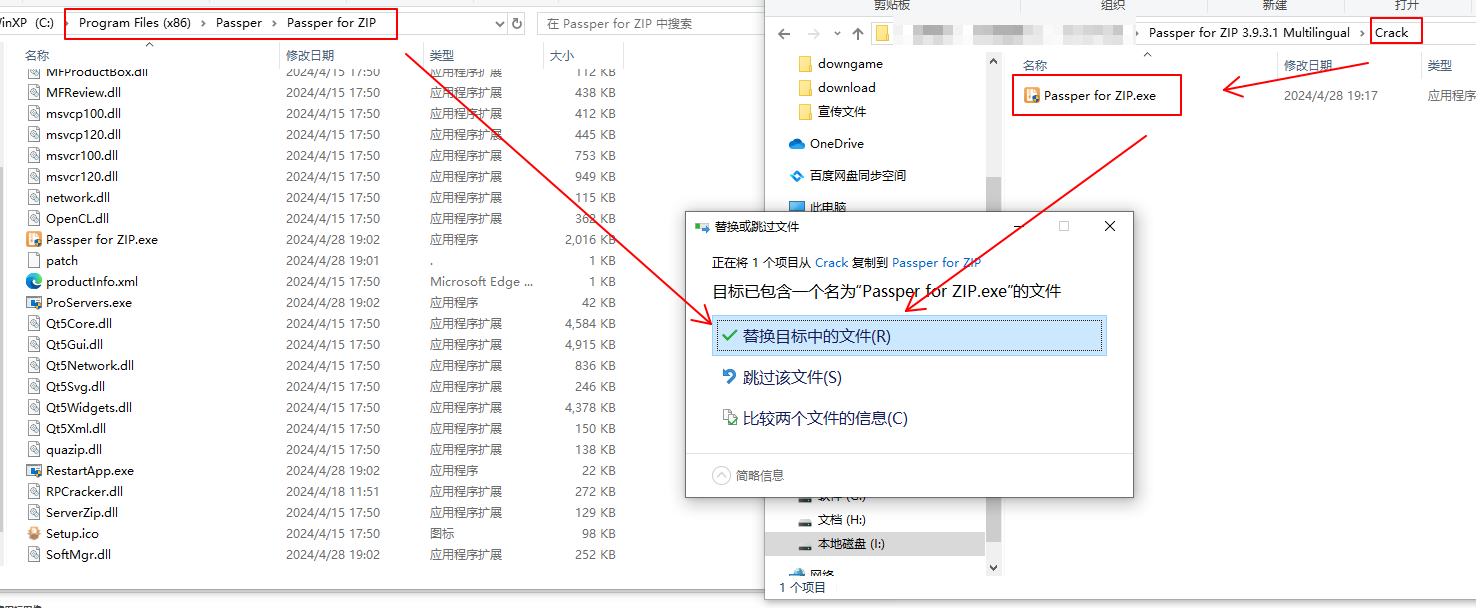The width and height of the screenshot is (1476, 608).
Task: Collapse details with 简略信息 chevron
Action: (x=721, y=476)
